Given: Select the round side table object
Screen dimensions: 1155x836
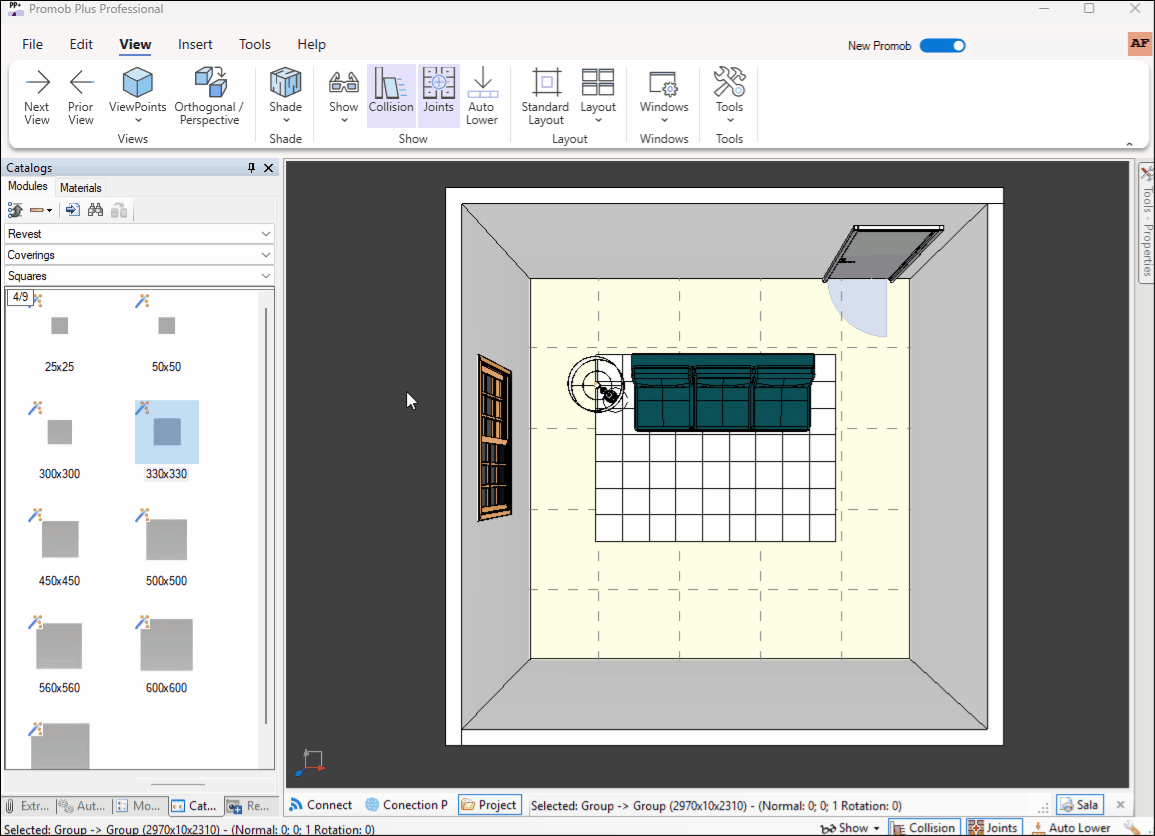Looking at the screenshot, I should (596, 384).
